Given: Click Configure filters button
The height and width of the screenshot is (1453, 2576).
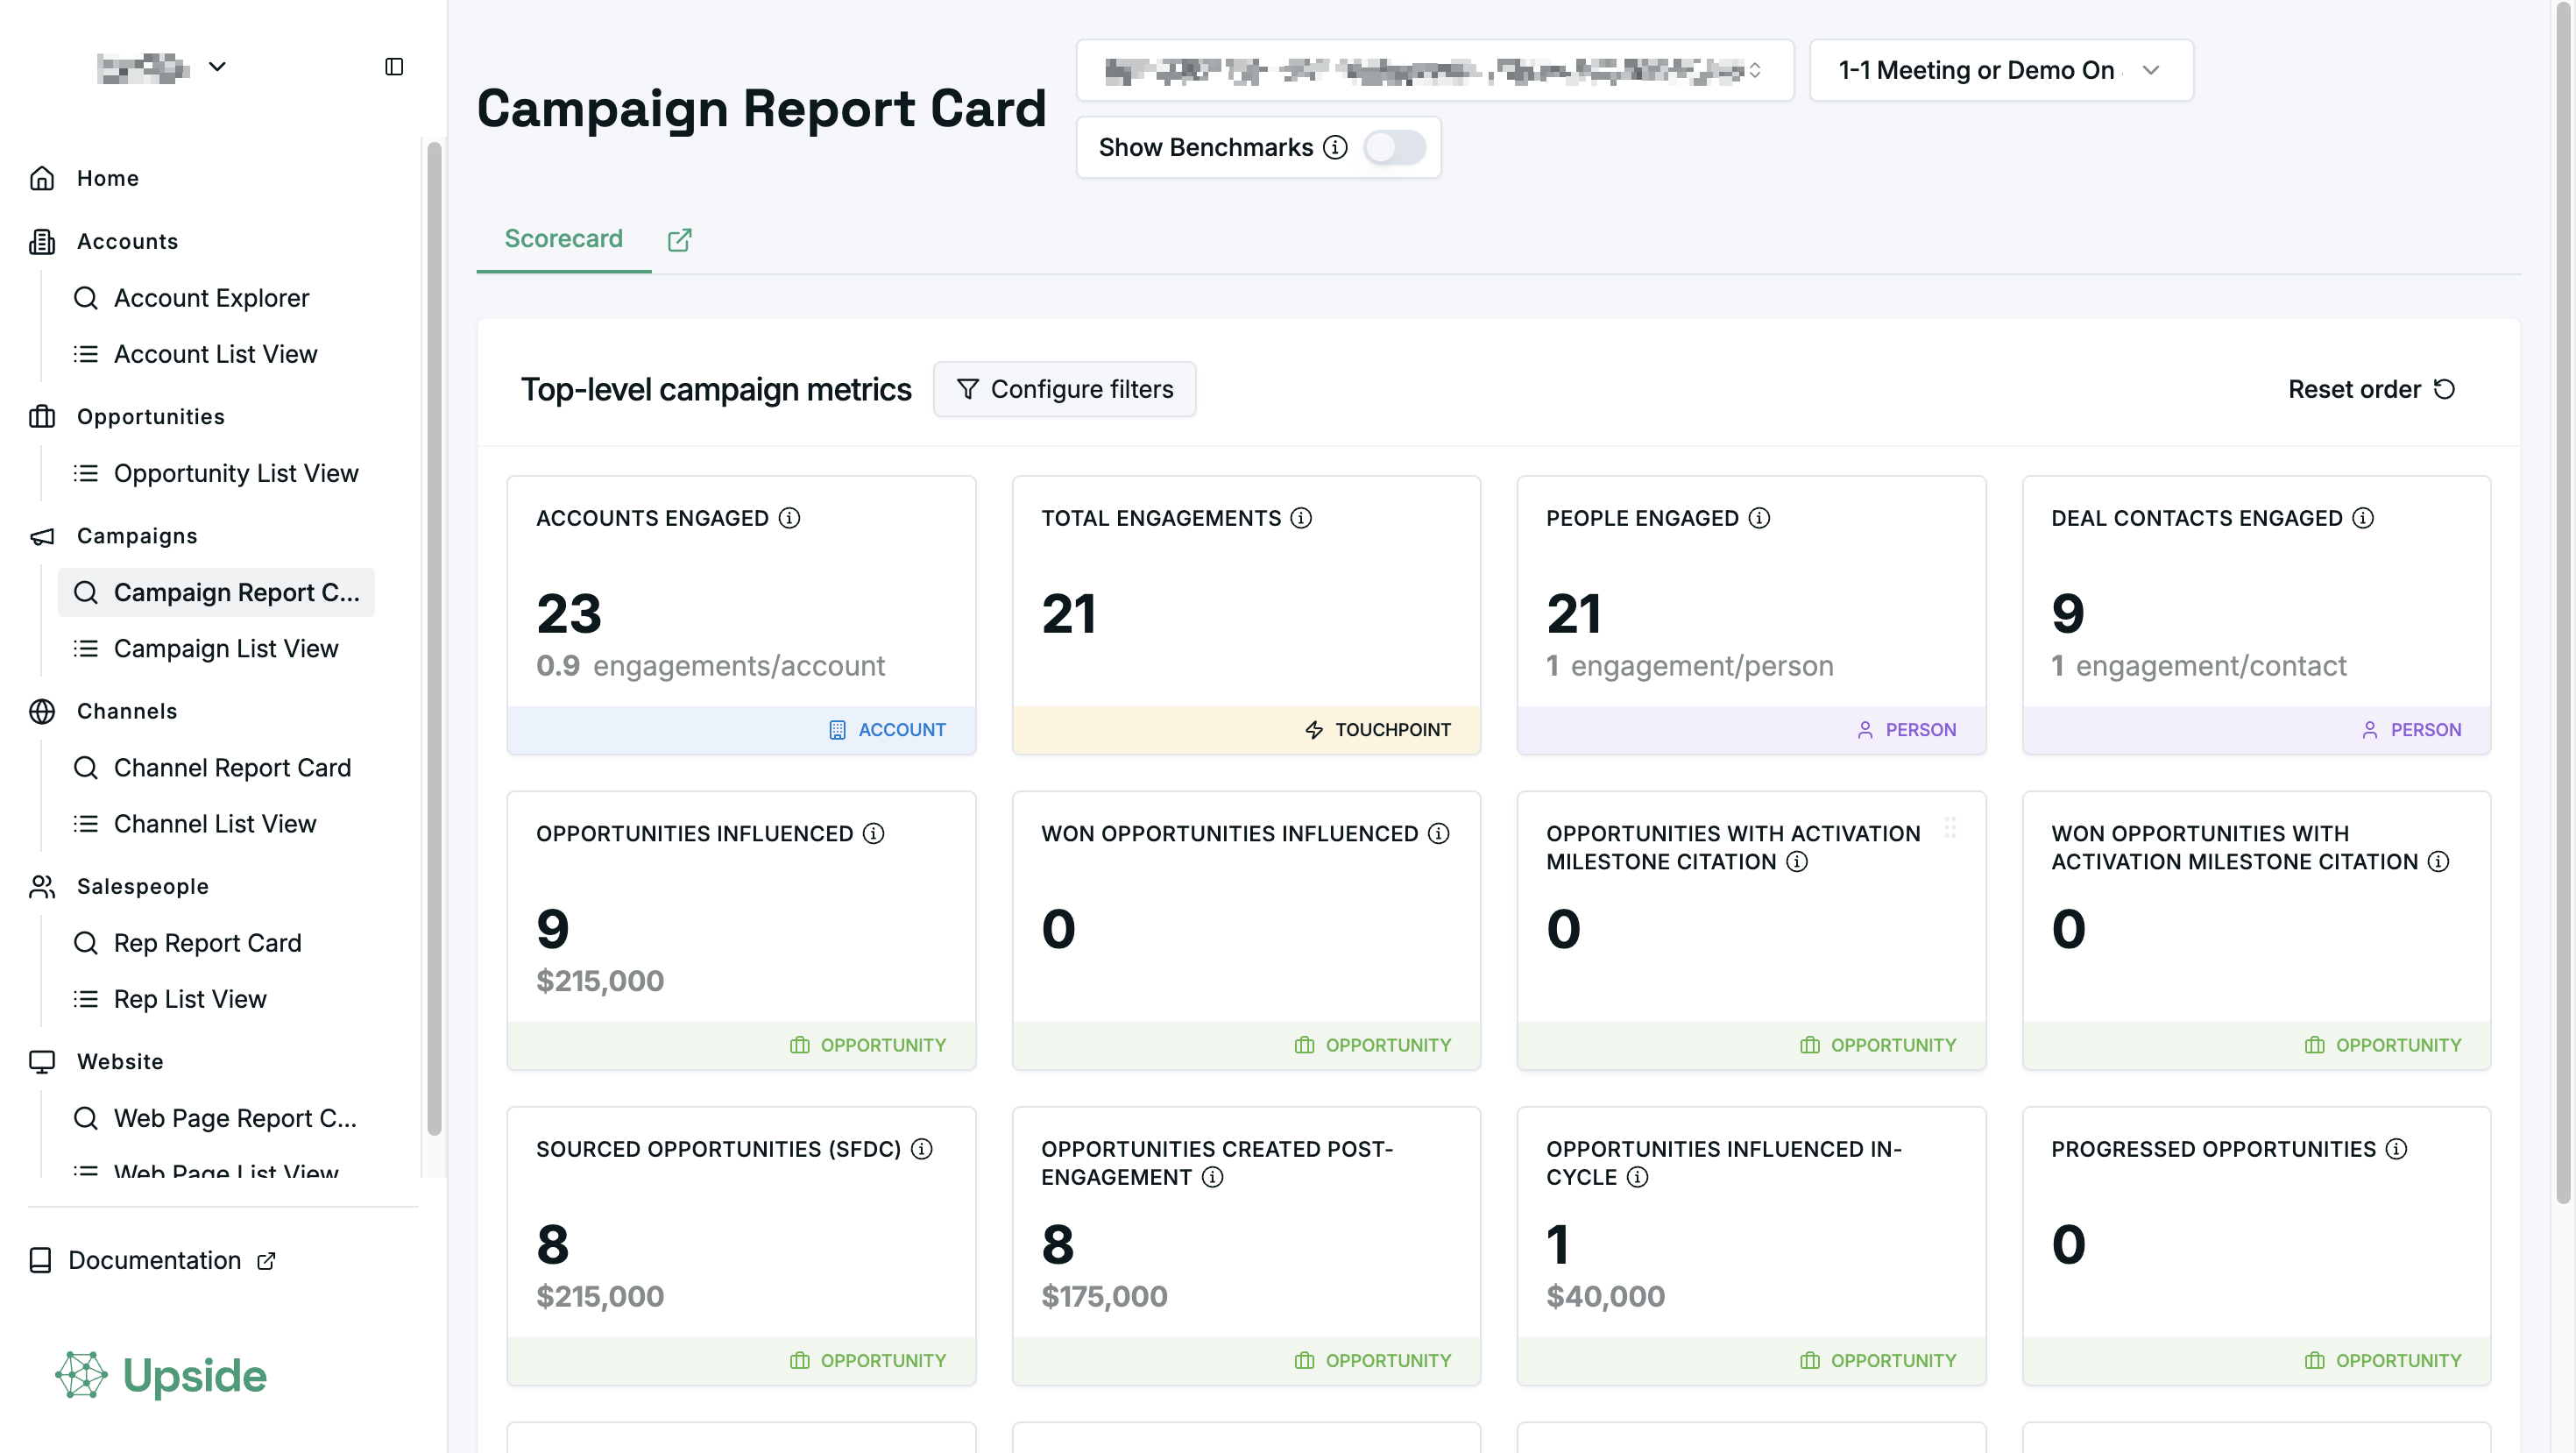Looking at the screenshot, I should pyautogui.click(x=1064, y=389).
